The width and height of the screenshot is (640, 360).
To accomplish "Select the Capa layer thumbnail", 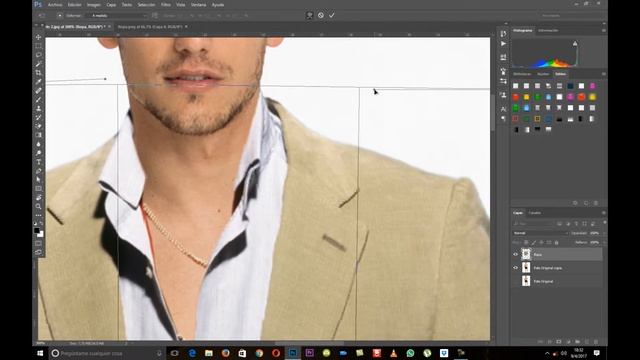I will point(526,254).
